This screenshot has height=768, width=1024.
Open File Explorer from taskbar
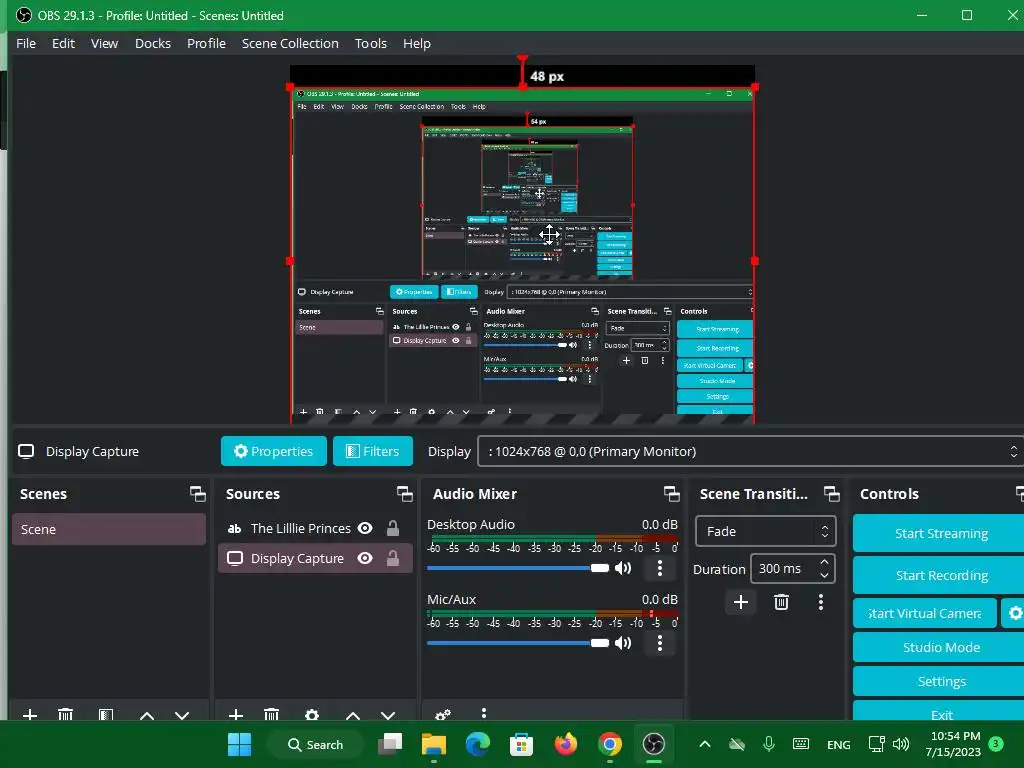[x=434, y=744]
